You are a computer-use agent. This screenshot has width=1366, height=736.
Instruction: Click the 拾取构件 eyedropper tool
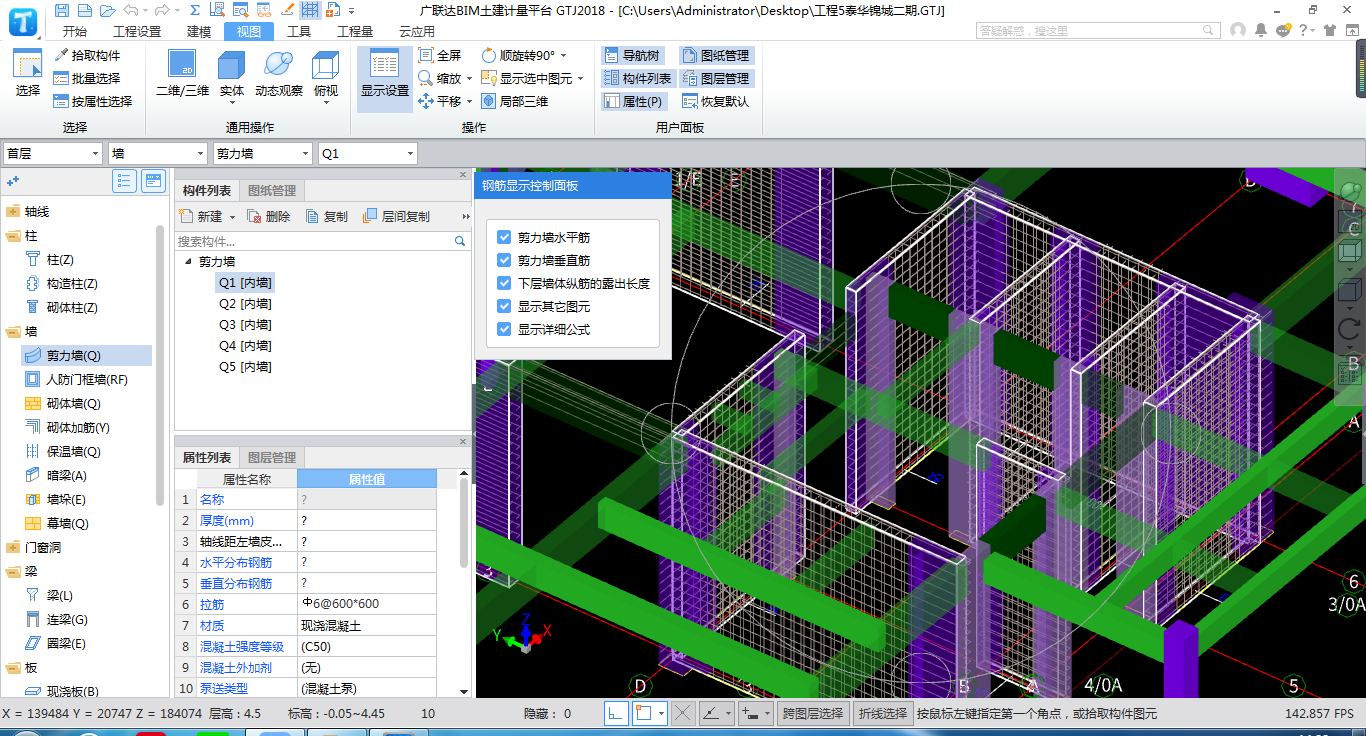(88, 55)
